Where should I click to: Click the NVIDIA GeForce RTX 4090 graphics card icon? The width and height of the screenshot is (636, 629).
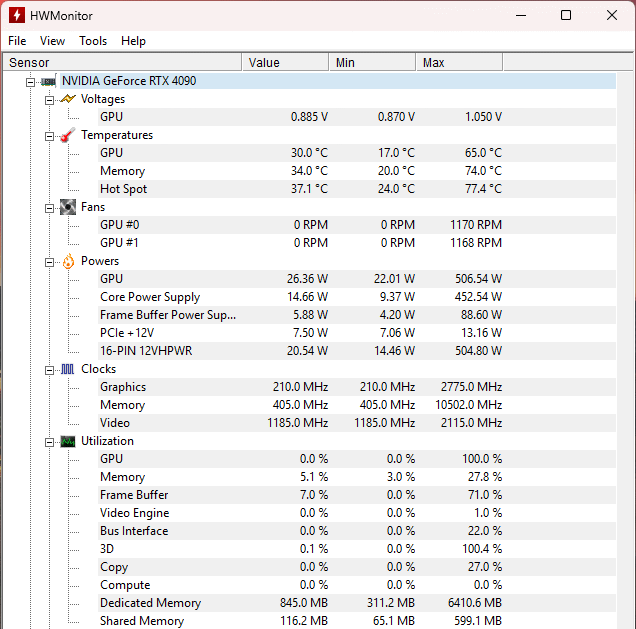[x=48, y=81]
